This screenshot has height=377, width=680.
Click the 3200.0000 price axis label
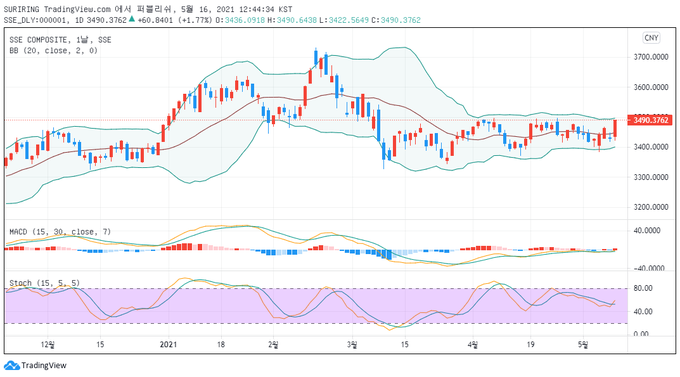[x=651, y=207]
